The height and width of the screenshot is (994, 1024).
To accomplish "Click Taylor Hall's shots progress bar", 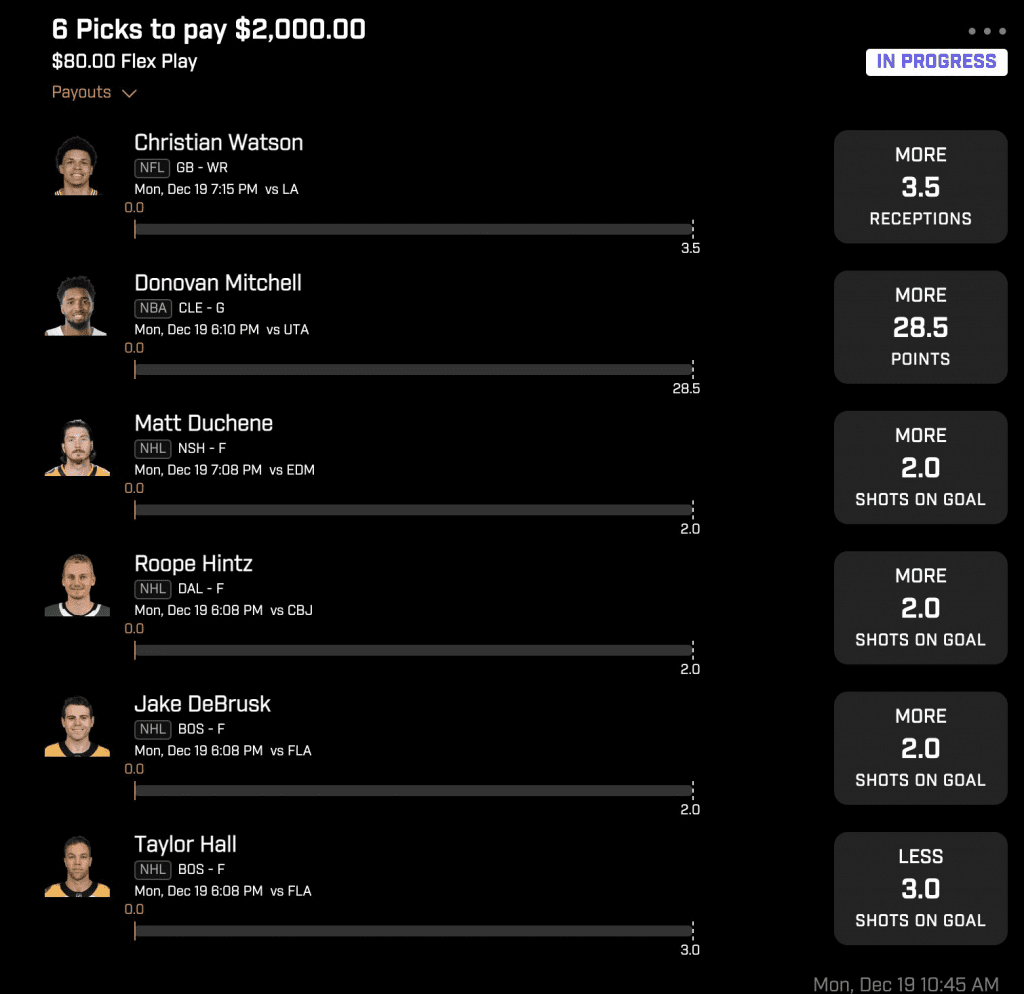I will pos(413,931).
